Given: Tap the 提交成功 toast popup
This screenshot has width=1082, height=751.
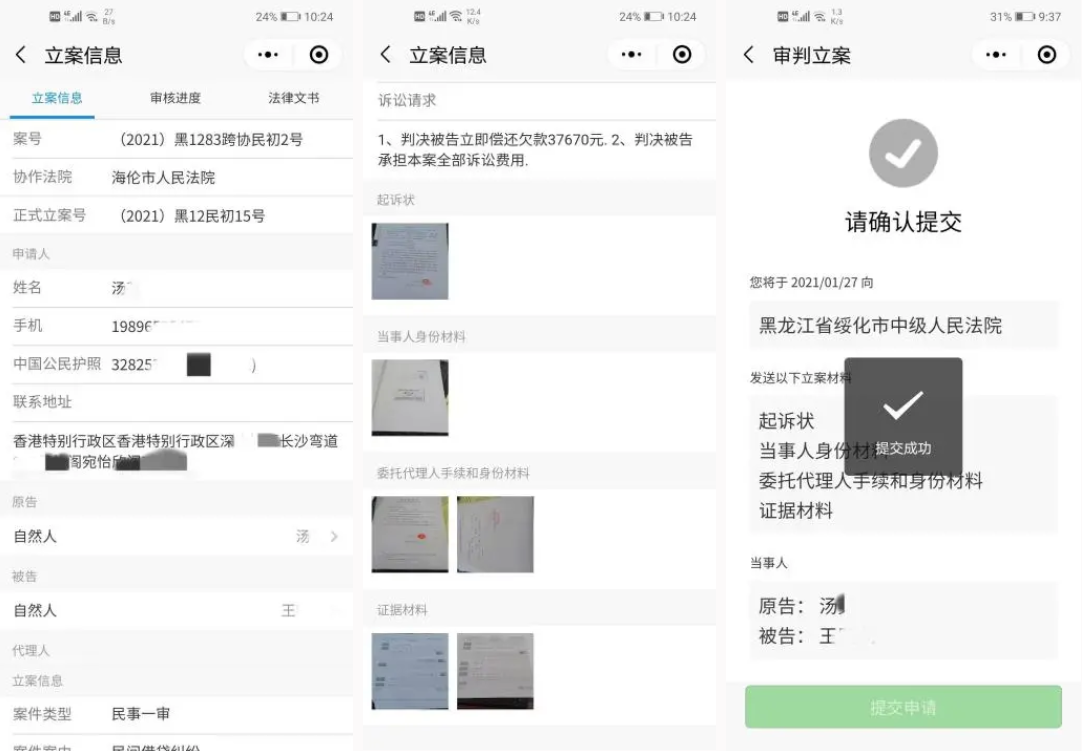Looking at the screenshot, I should 903,416.
